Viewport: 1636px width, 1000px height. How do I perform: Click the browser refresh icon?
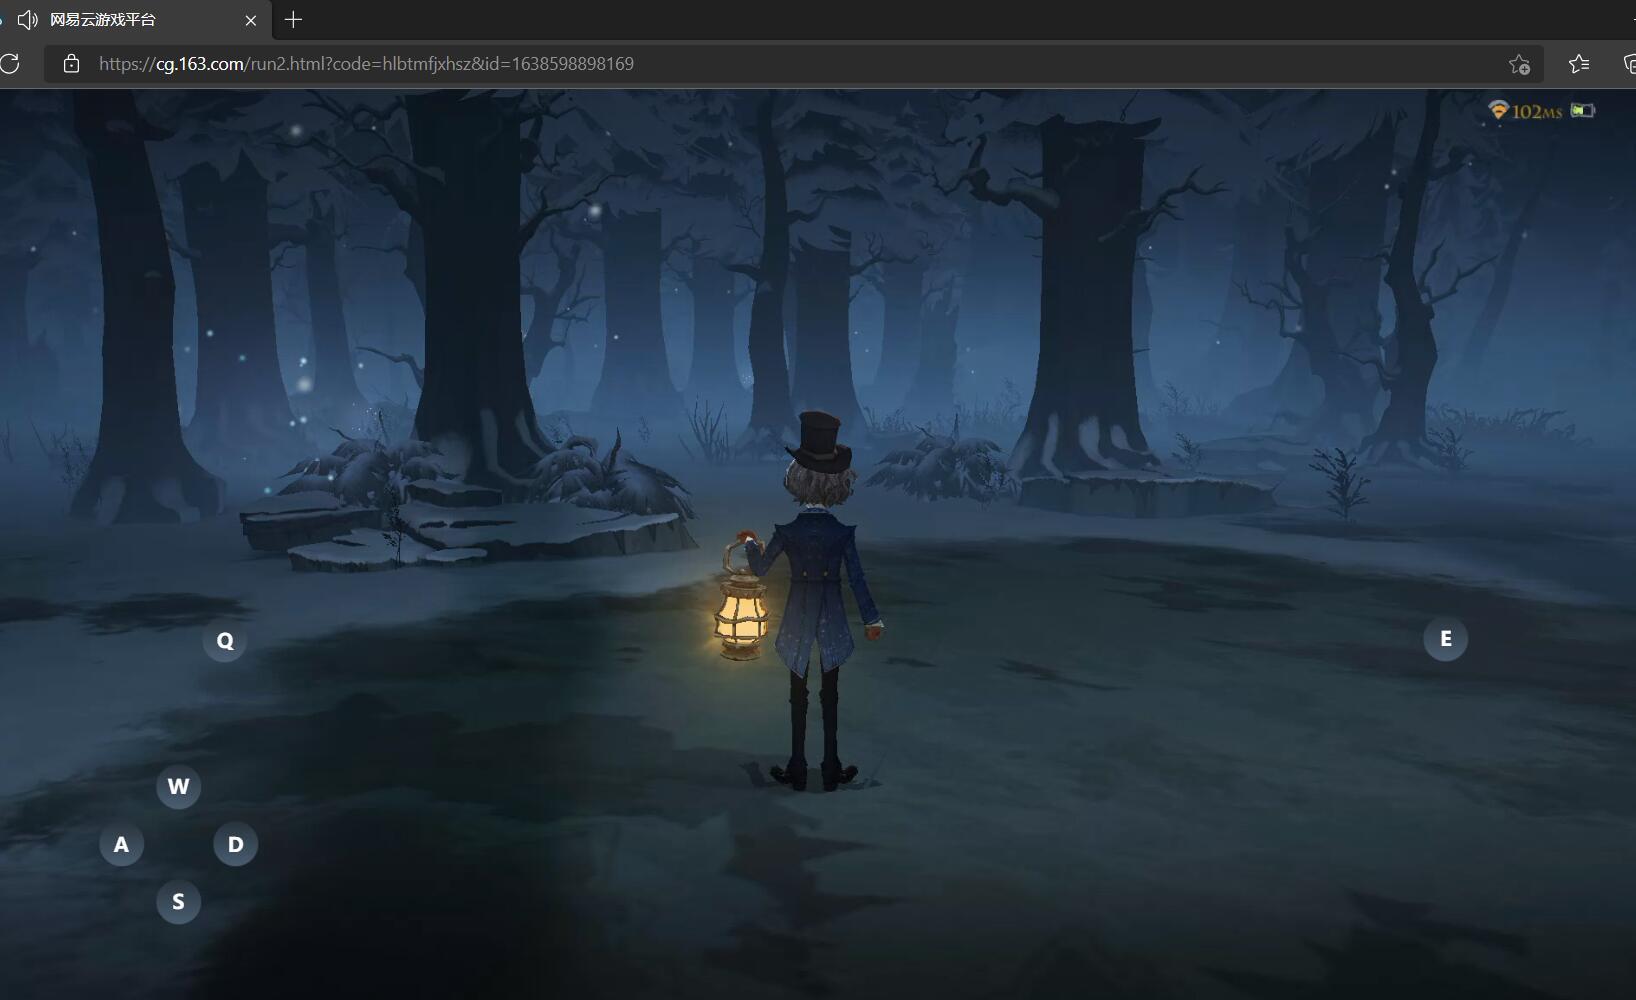click(10, 64)
